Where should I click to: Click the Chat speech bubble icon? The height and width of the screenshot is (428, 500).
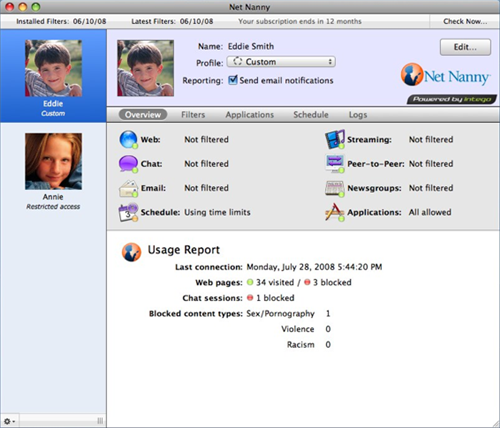pos(128,164)
